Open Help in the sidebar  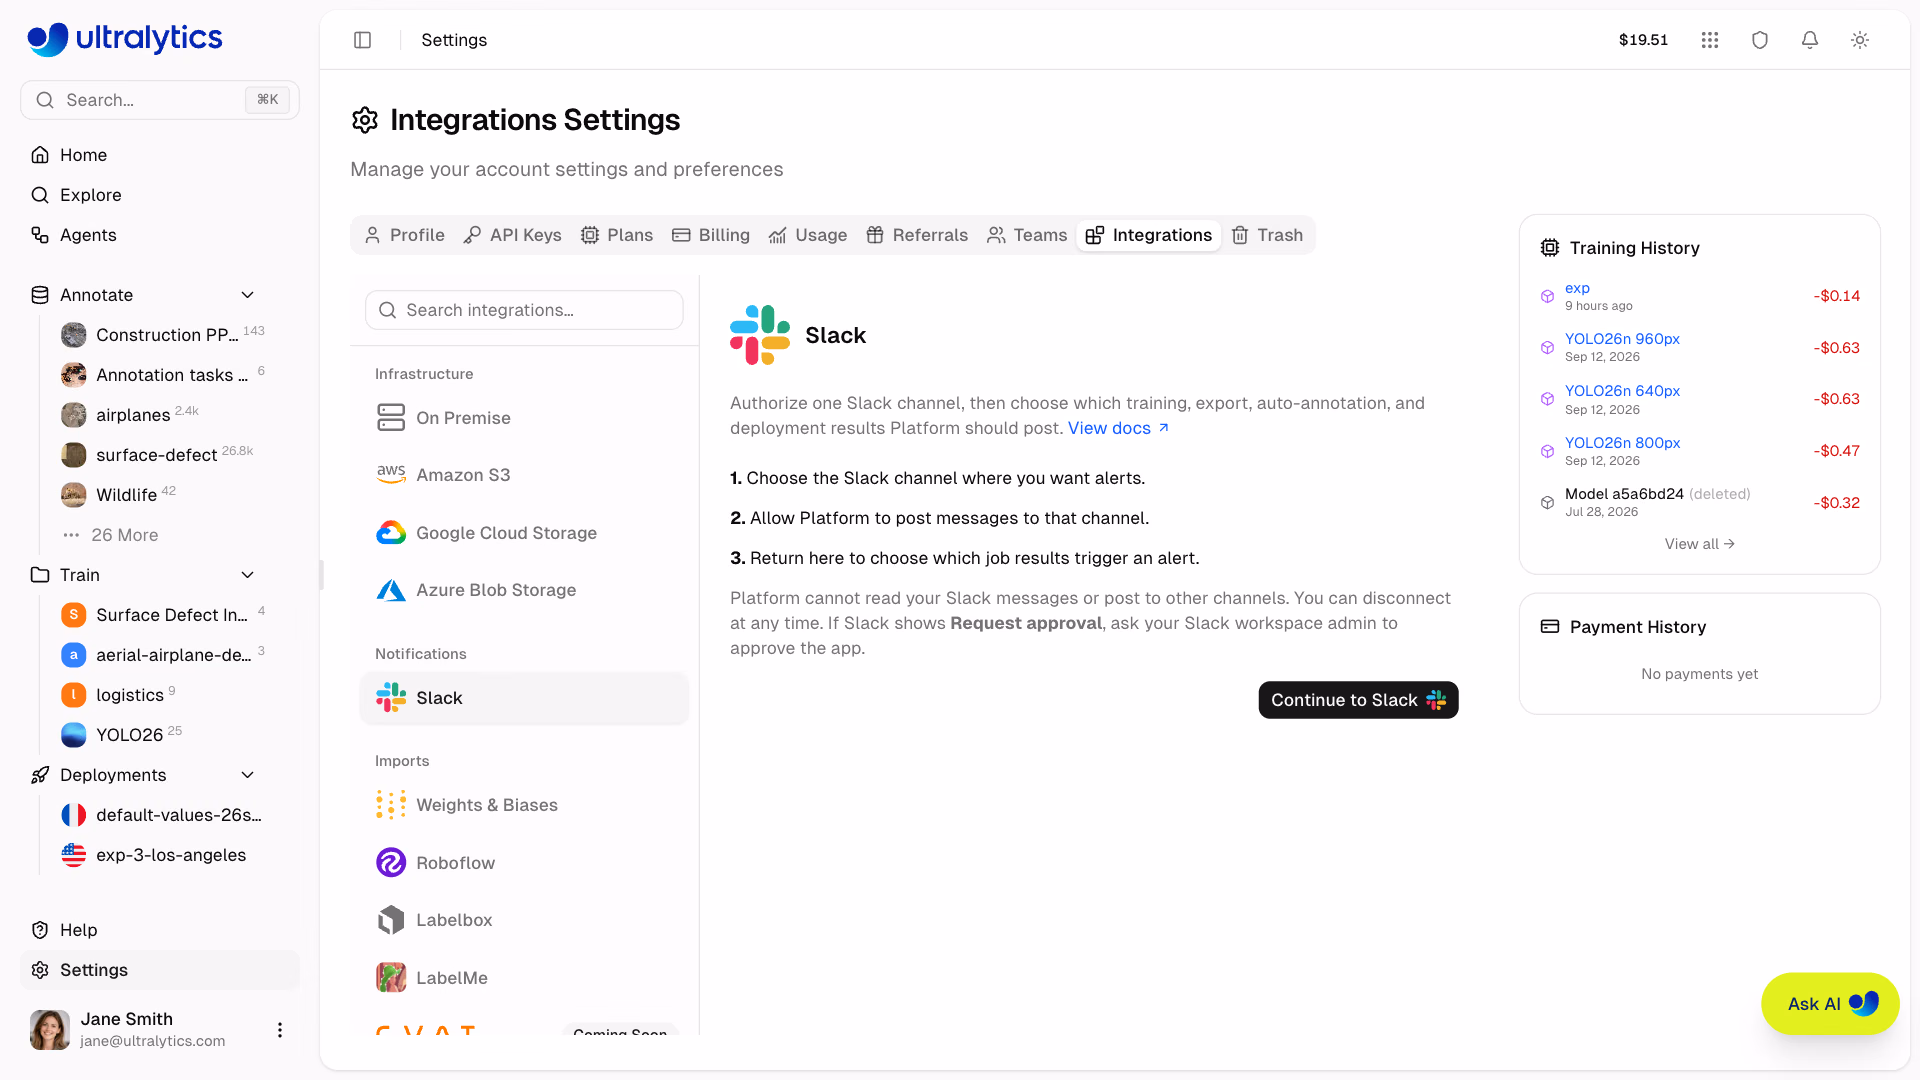pos(160,930)
